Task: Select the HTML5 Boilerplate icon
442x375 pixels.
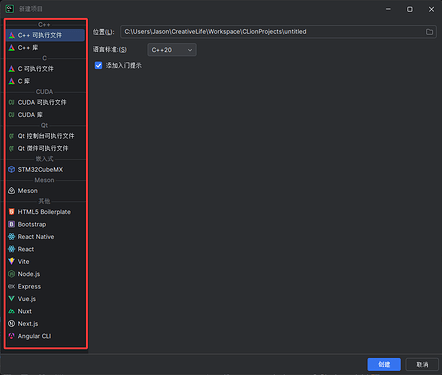Action: click(x=12, y=212)
